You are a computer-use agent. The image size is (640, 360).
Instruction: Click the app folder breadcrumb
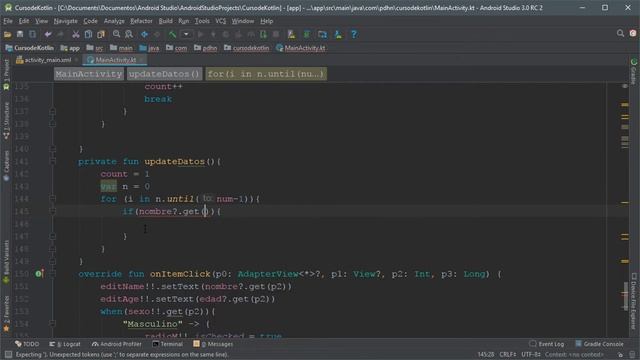[x=70, y=48]
